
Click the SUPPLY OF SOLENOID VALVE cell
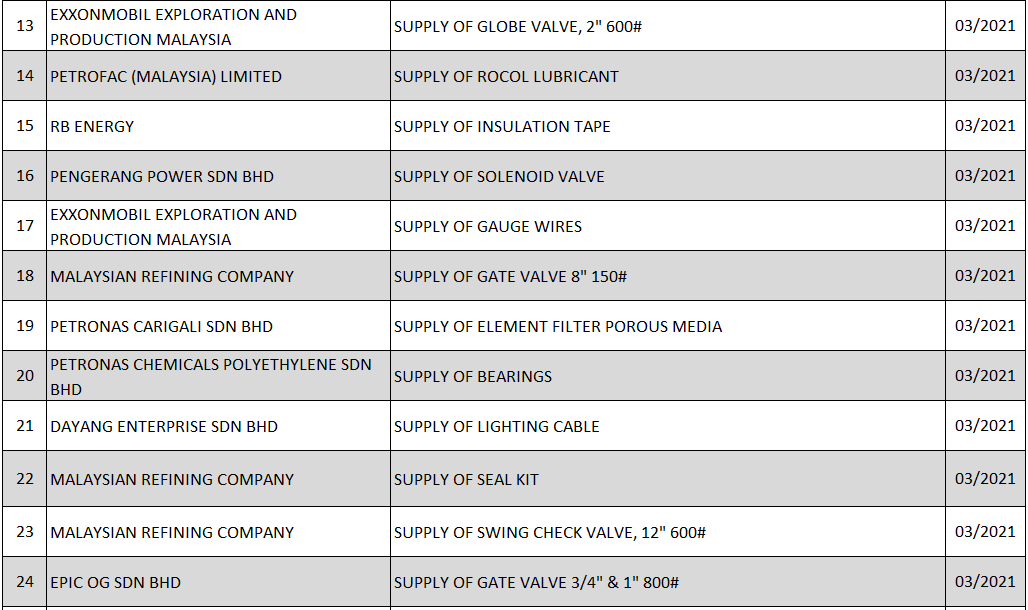pos(499,177)
